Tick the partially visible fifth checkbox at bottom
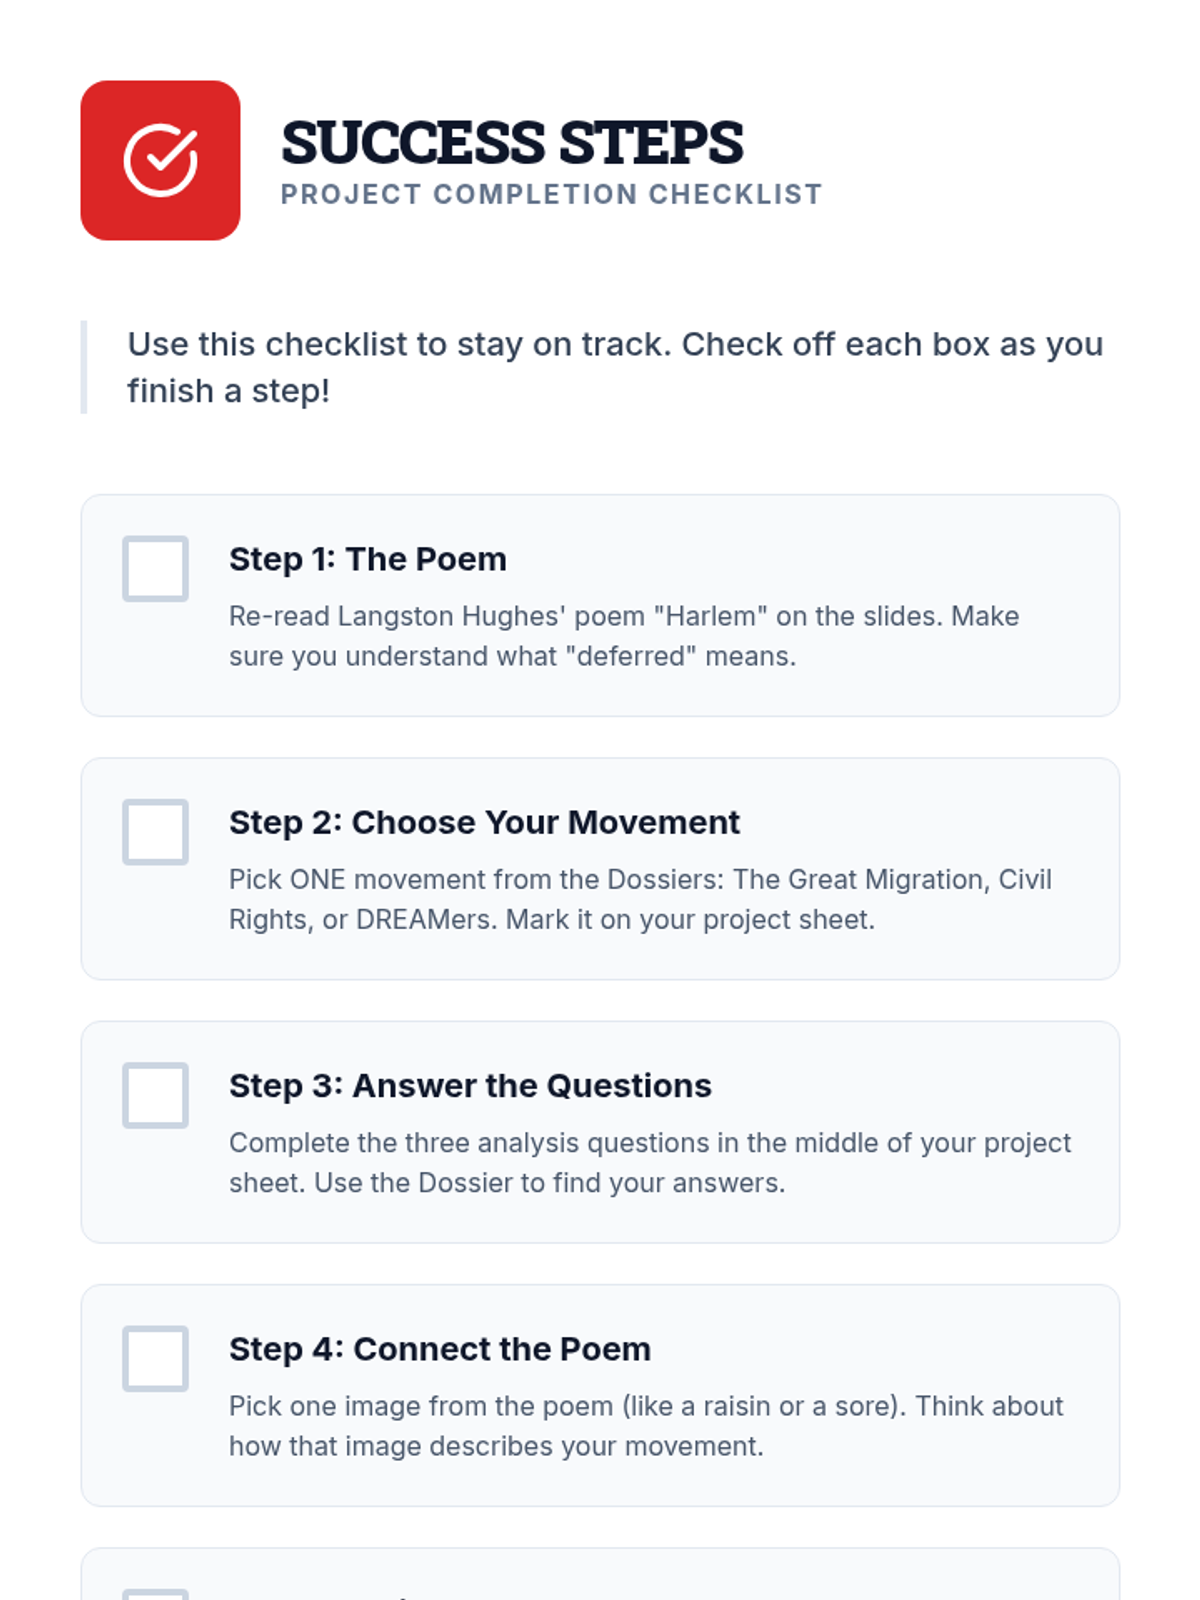Viewport: 1200px width, 1600px height. click(155, 1594)
